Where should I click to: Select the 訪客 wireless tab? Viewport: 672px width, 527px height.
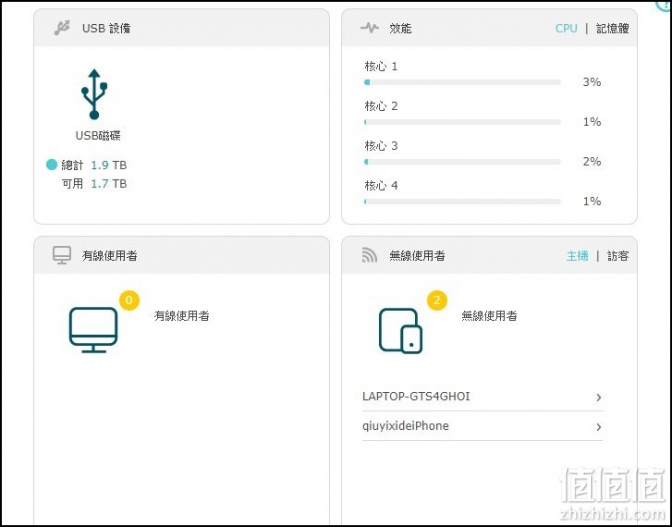(x=618, y=256)
